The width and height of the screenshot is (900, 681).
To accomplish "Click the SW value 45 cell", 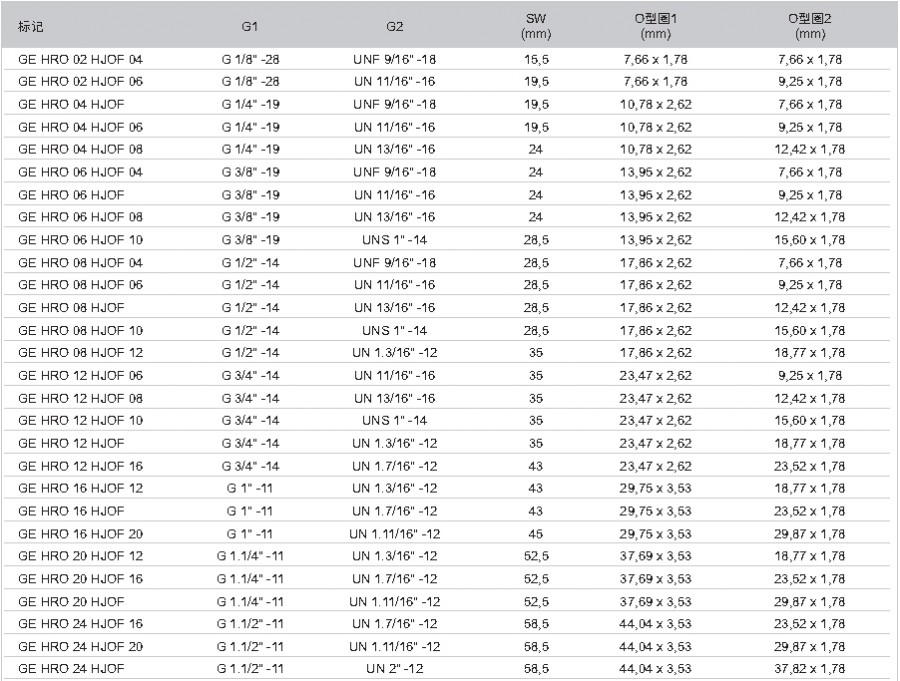I will tap(536, 534).
